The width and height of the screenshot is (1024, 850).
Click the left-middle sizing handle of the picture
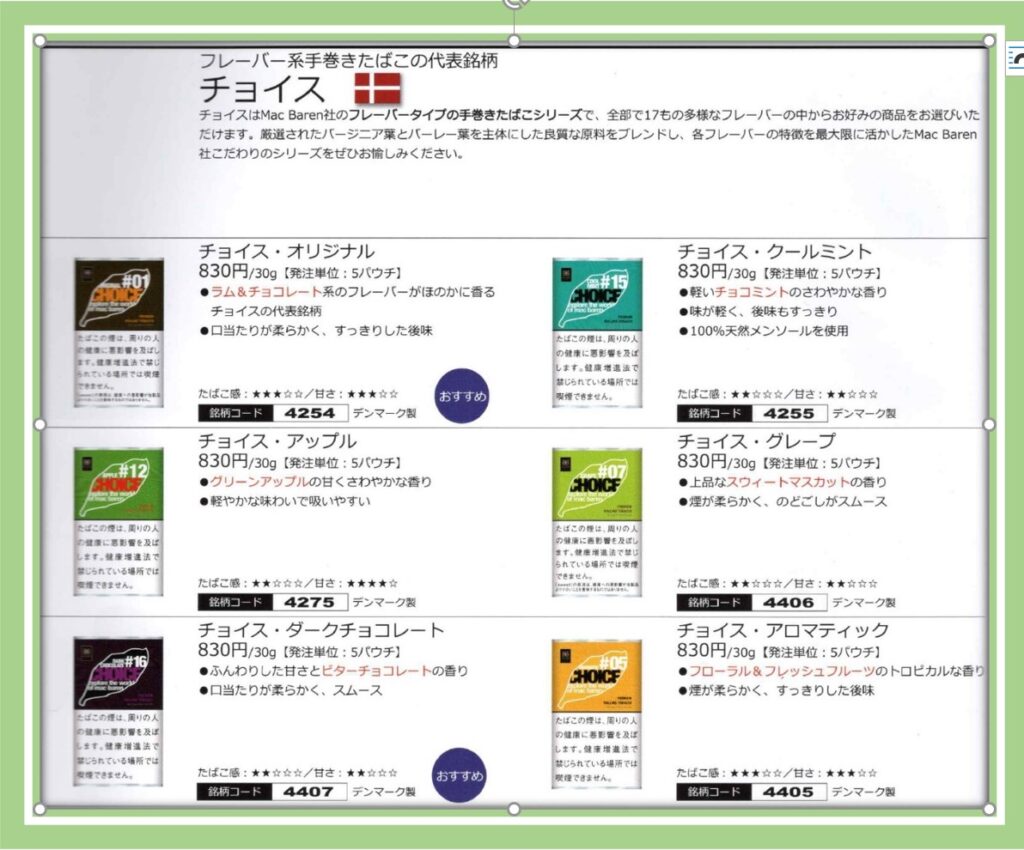[40, 425]
